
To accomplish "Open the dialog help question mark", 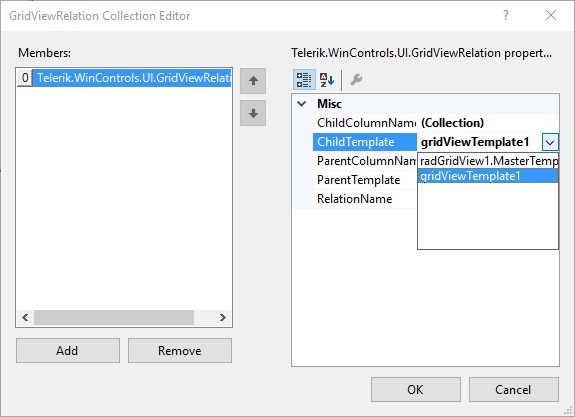I will 506,15.
